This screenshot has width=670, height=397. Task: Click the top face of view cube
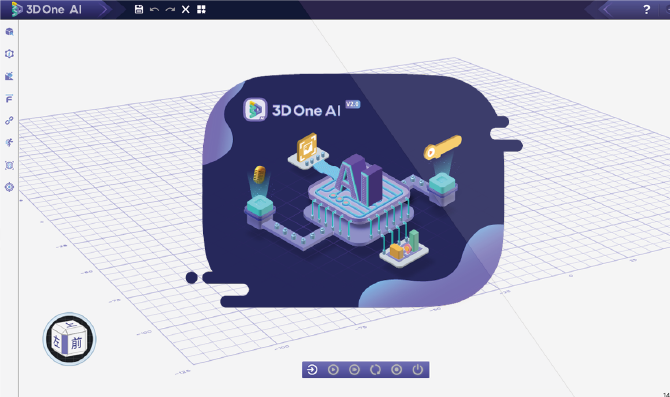(70, 326)
